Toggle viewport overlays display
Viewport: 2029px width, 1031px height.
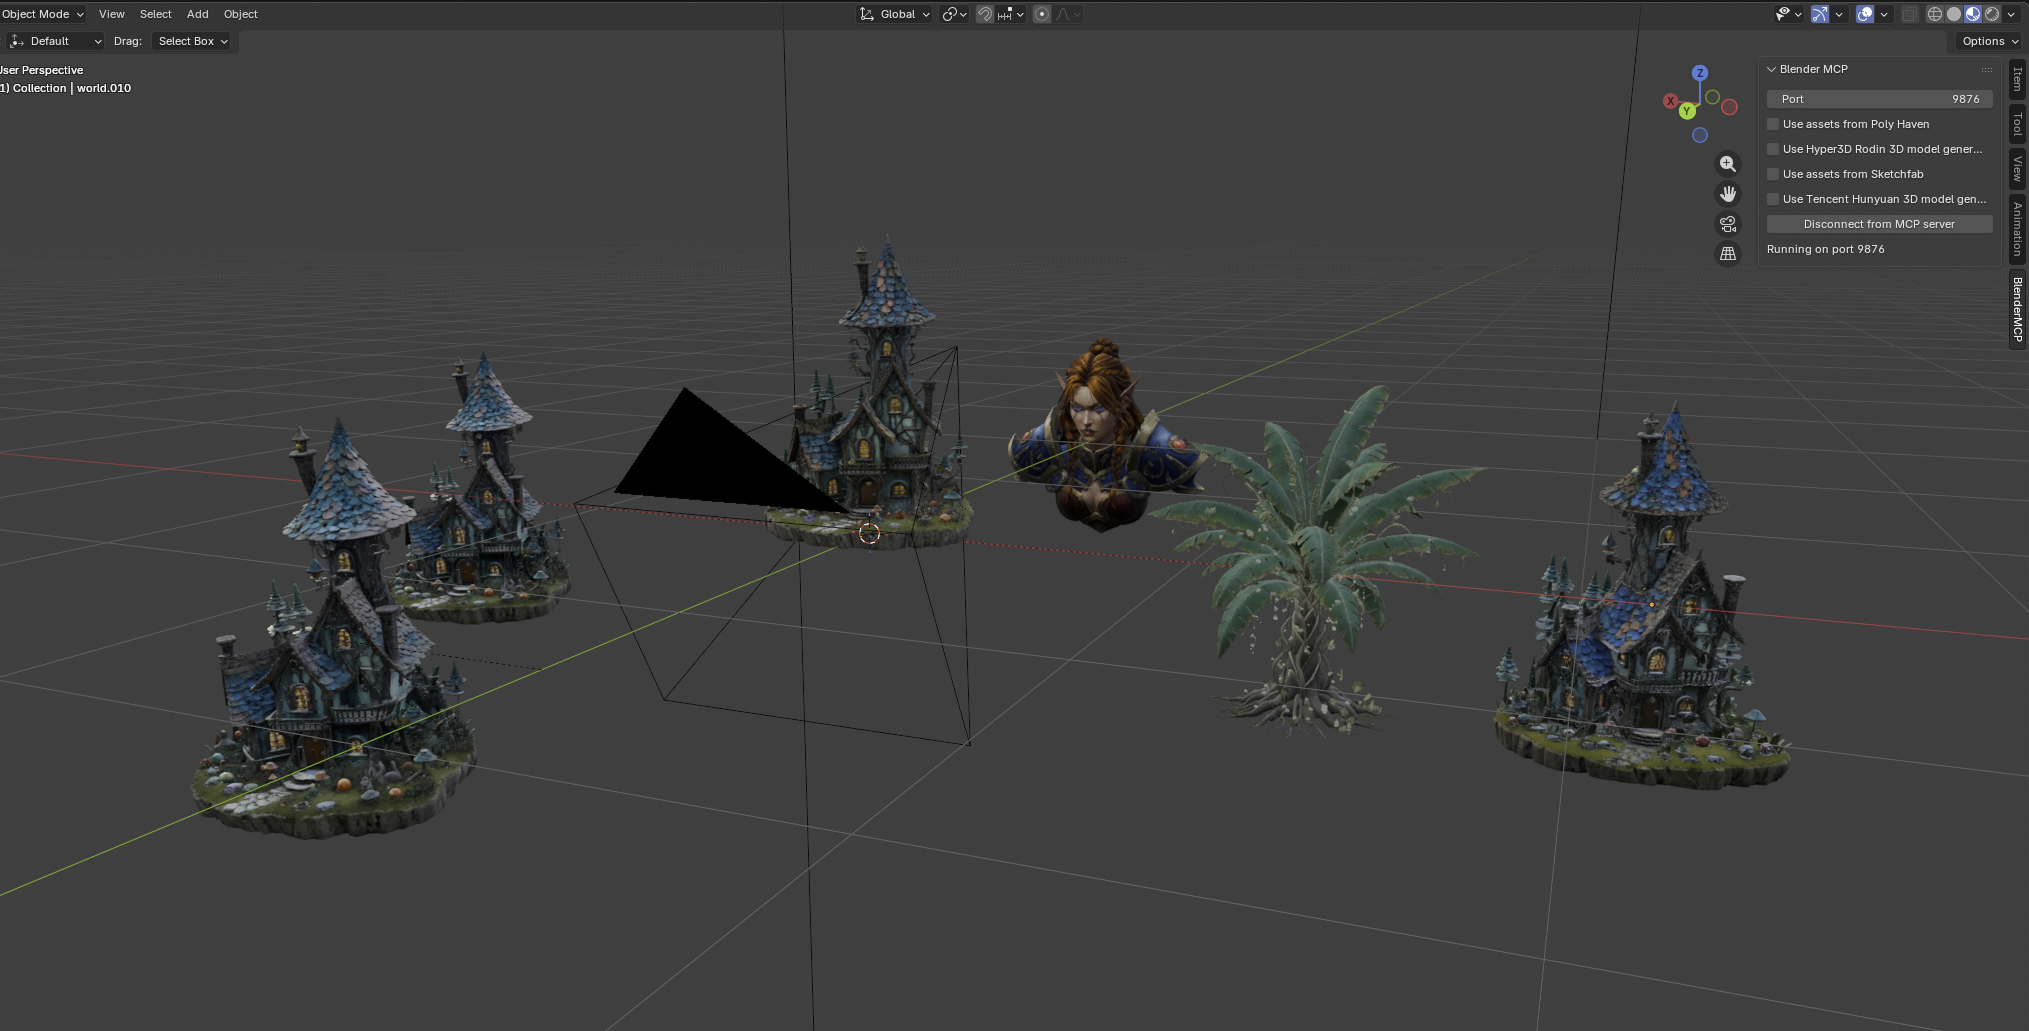1864,14
